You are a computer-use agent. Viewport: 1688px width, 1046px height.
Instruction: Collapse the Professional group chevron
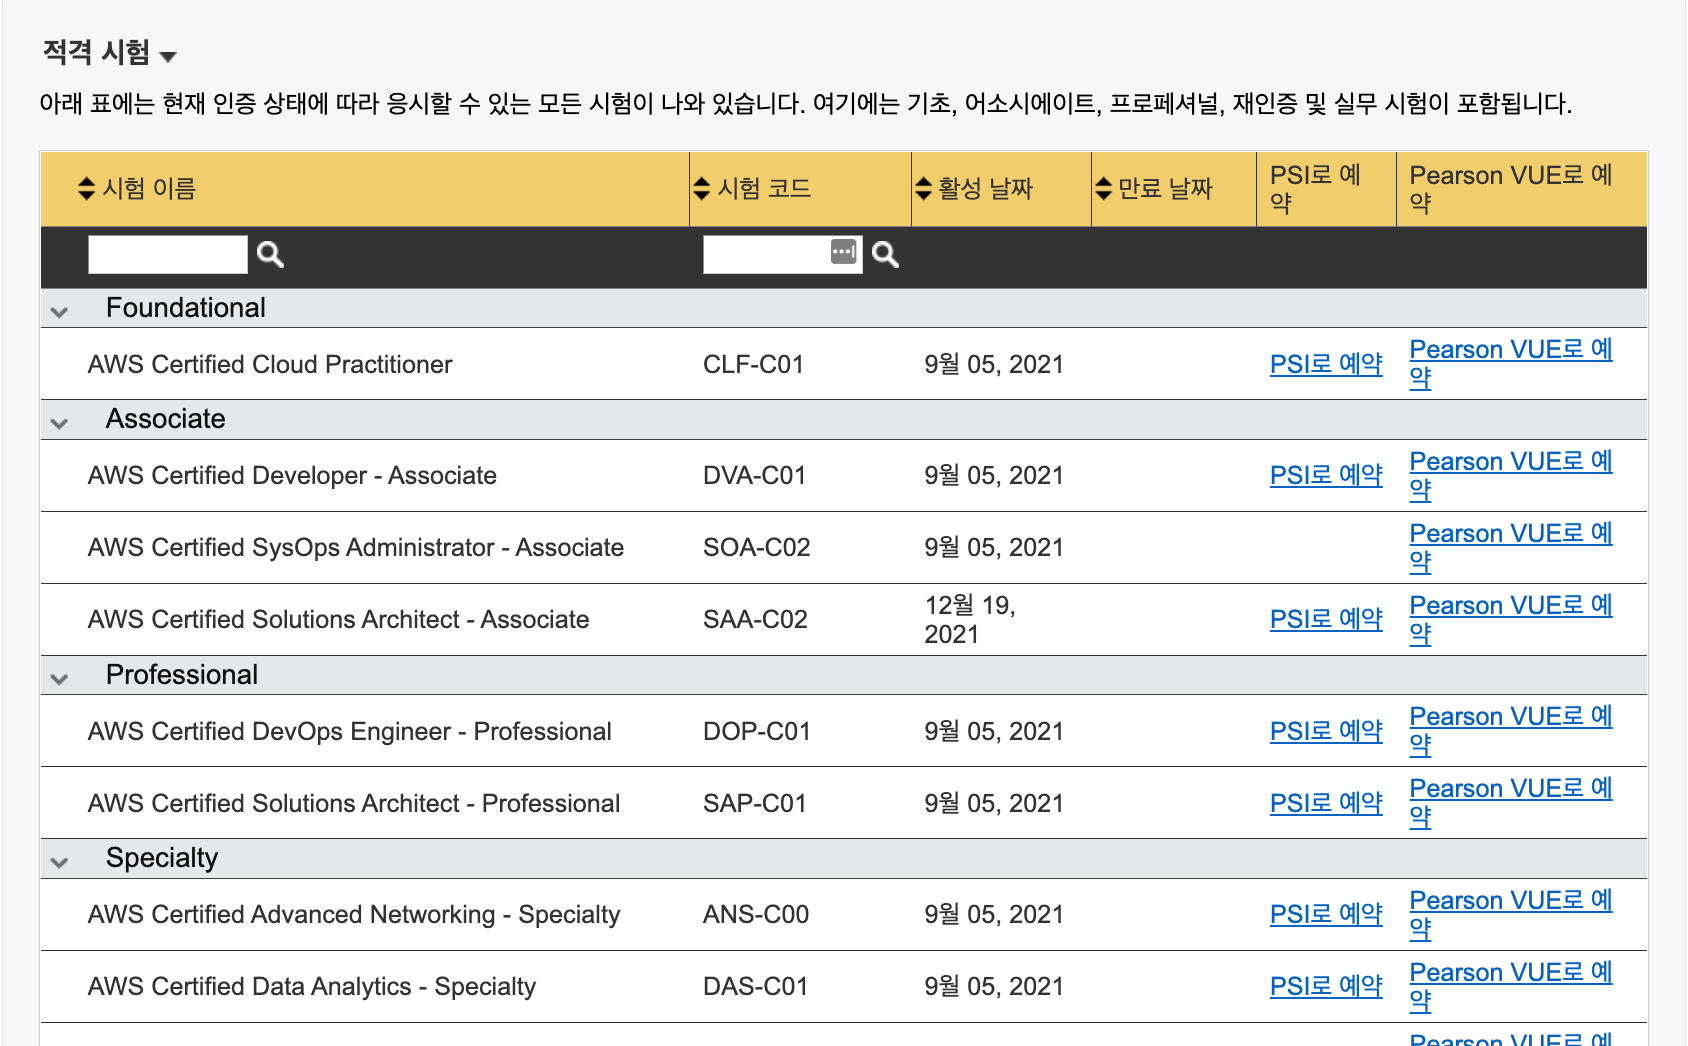pos(59,679)
